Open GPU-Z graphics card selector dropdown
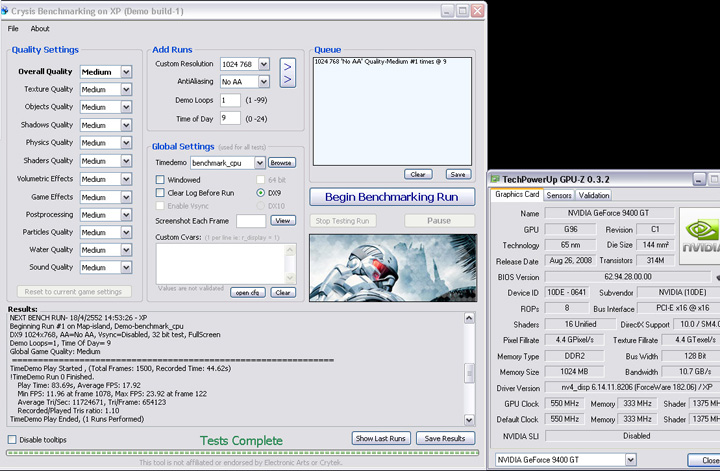 [x=630, y=460]
